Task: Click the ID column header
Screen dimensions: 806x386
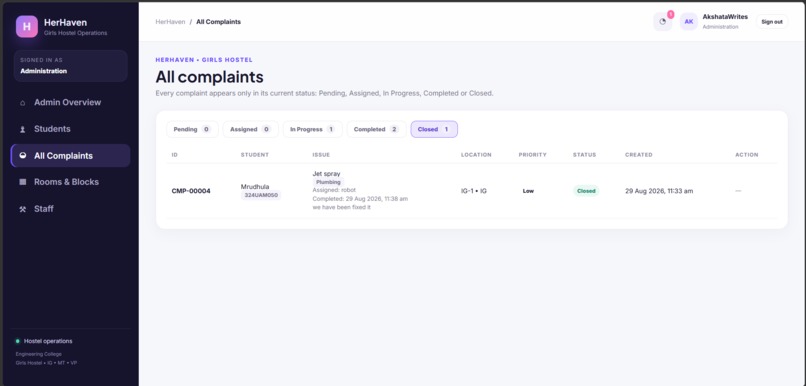Action: 175,155
